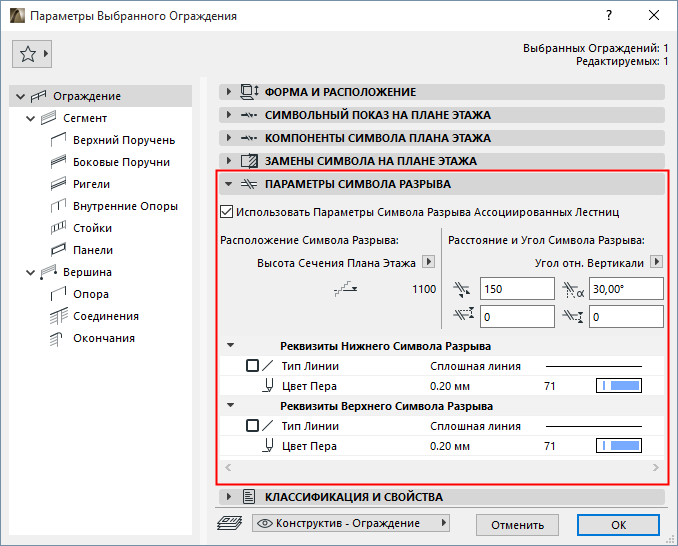Close the Параметры Выбранного Ограждения dialog

click(654, 16)
